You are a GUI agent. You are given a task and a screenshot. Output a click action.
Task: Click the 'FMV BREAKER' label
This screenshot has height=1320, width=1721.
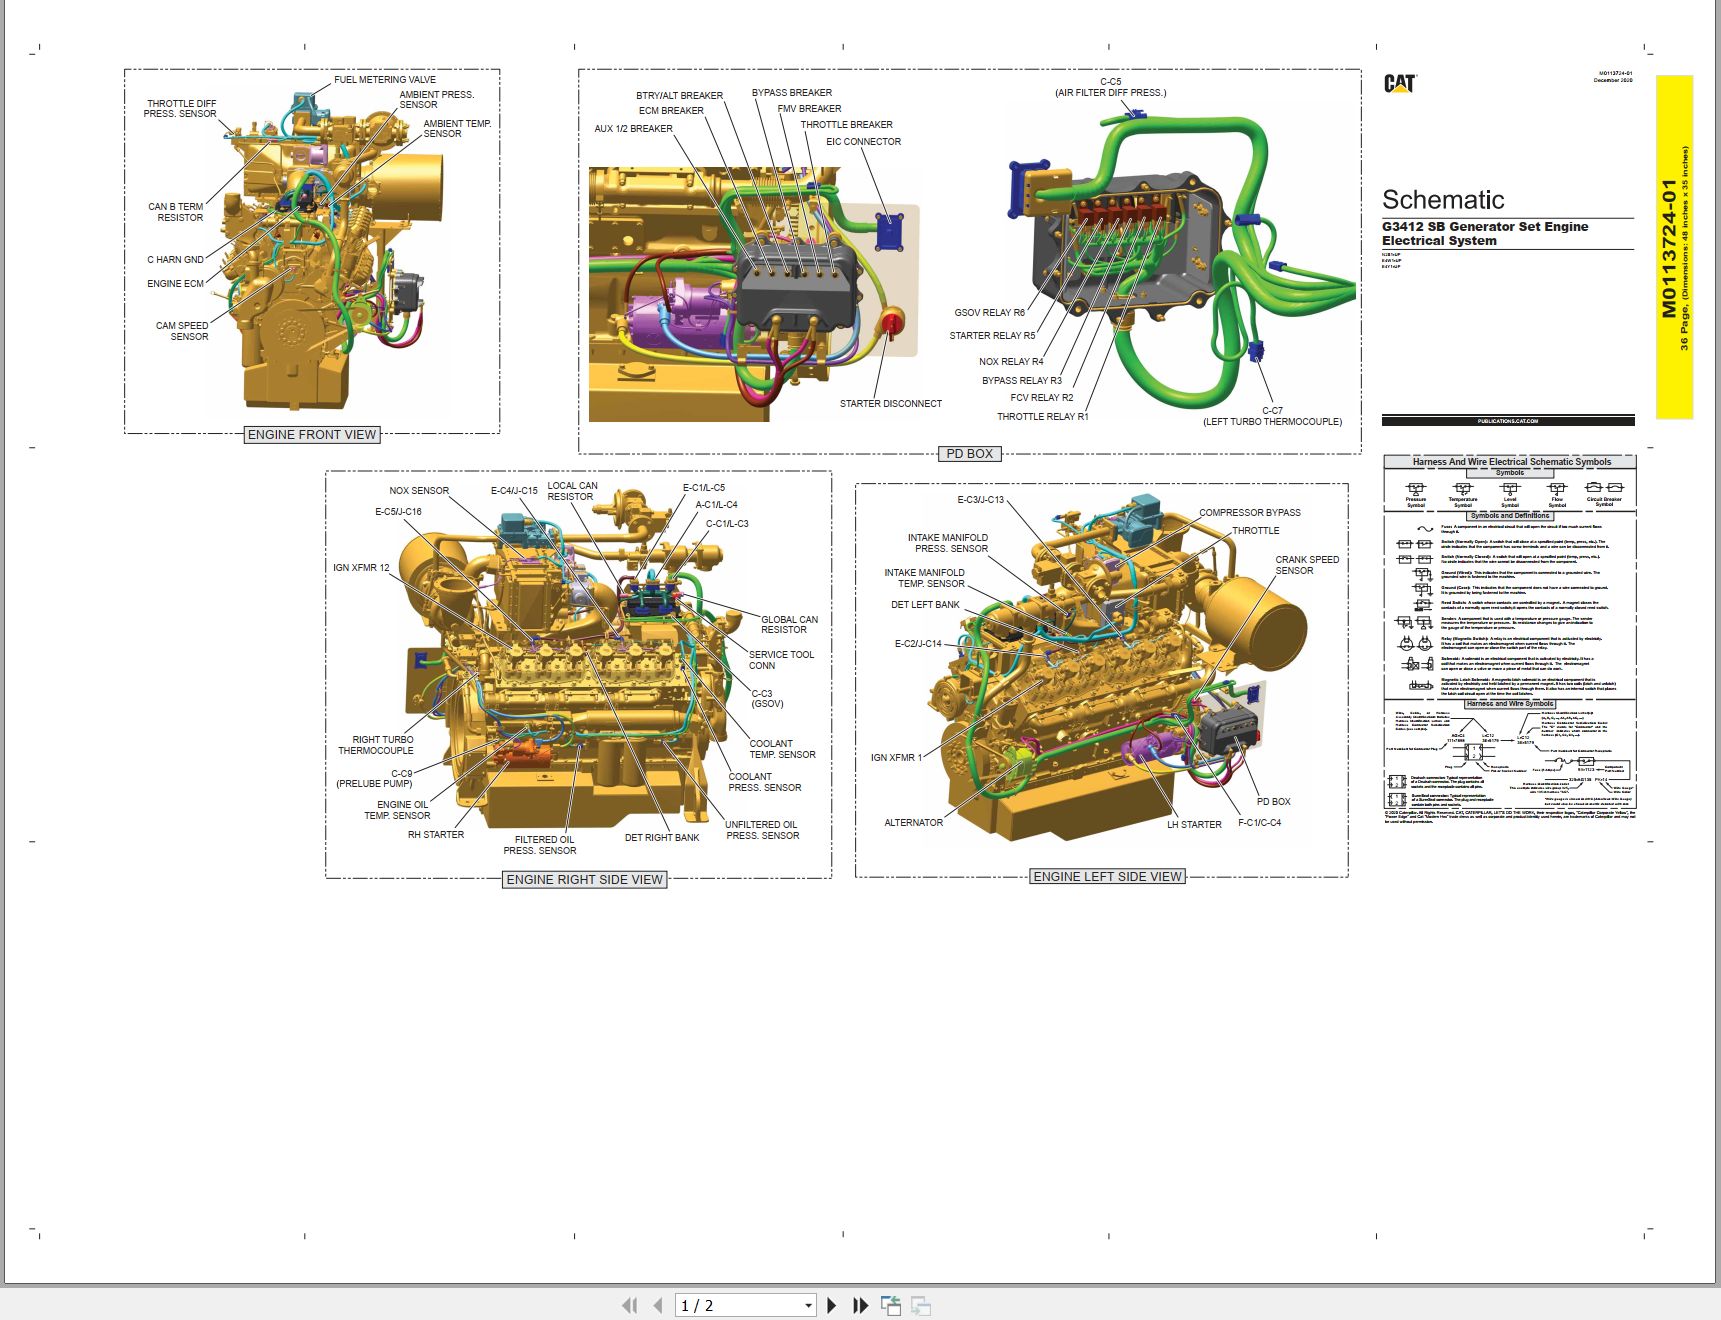pos(810,109)
